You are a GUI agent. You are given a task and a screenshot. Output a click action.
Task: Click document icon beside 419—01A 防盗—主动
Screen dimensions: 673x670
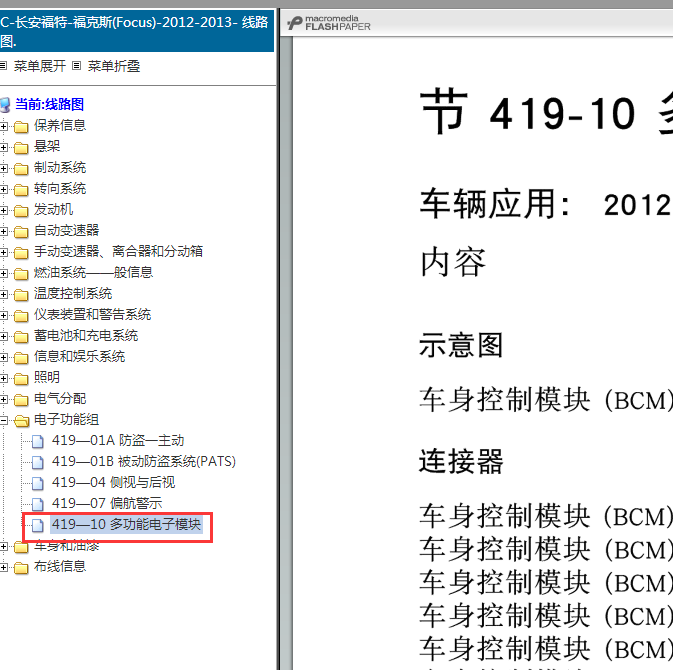point(38,441)
